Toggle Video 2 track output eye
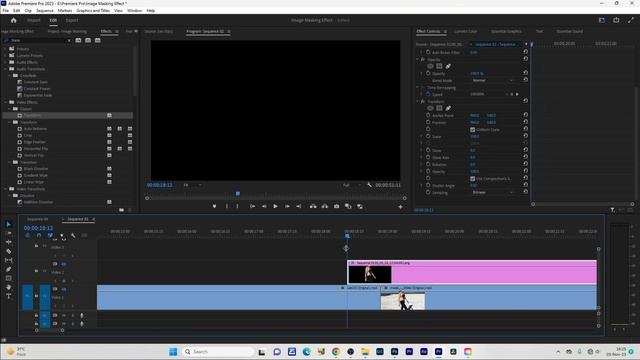This screenshot has height=360, width=640. [64, 264]
